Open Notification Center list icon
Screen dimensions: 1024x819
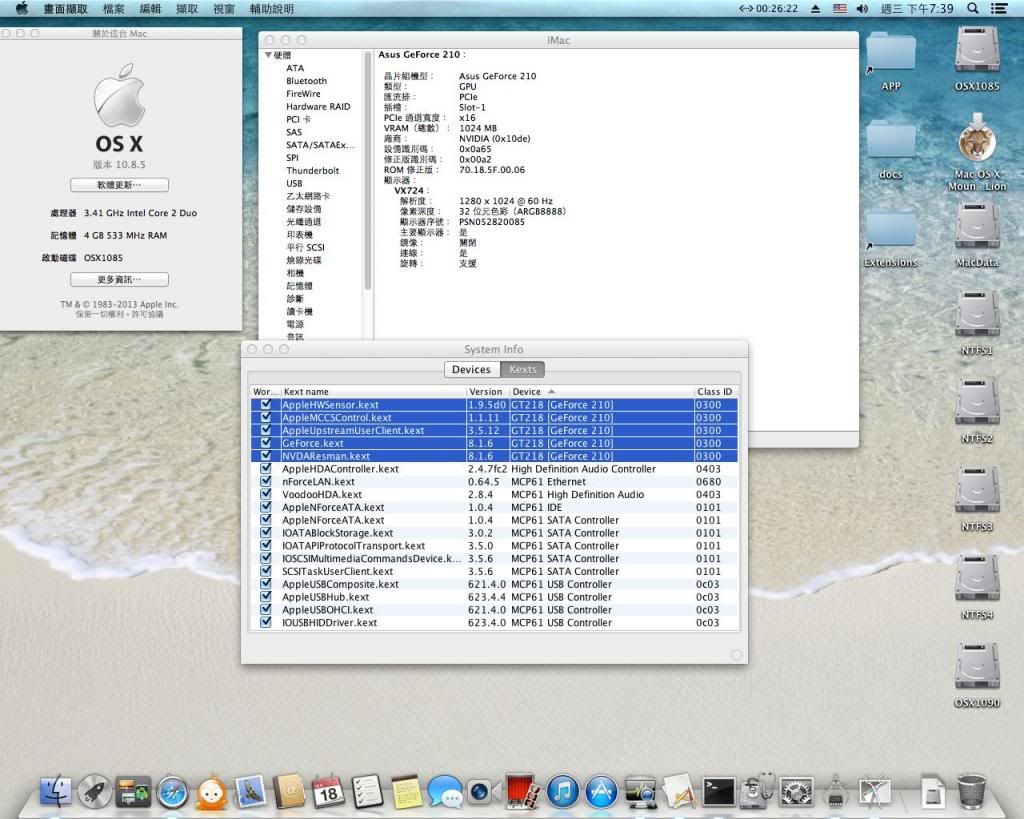[x=999, y=8]
